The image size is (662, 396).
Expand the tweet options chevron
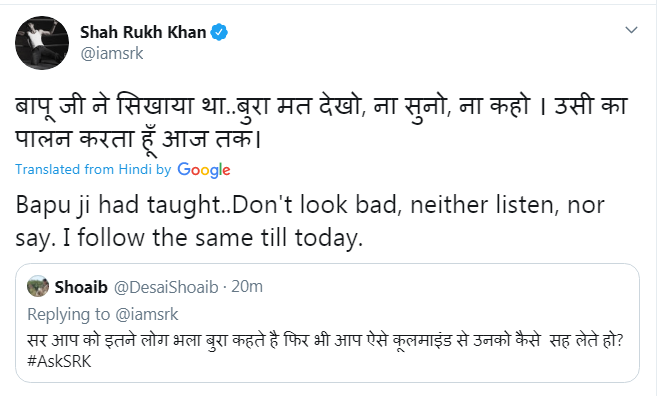[631, 30]
